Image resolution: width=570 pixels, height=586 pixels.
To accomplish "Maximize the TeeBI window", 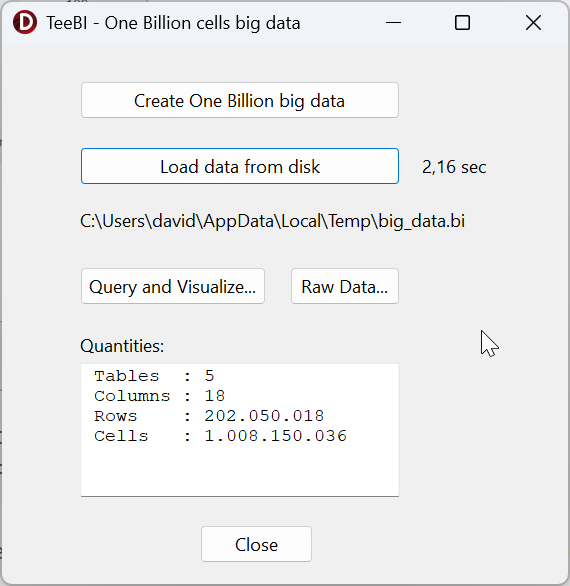I will [x=462, y=23].
